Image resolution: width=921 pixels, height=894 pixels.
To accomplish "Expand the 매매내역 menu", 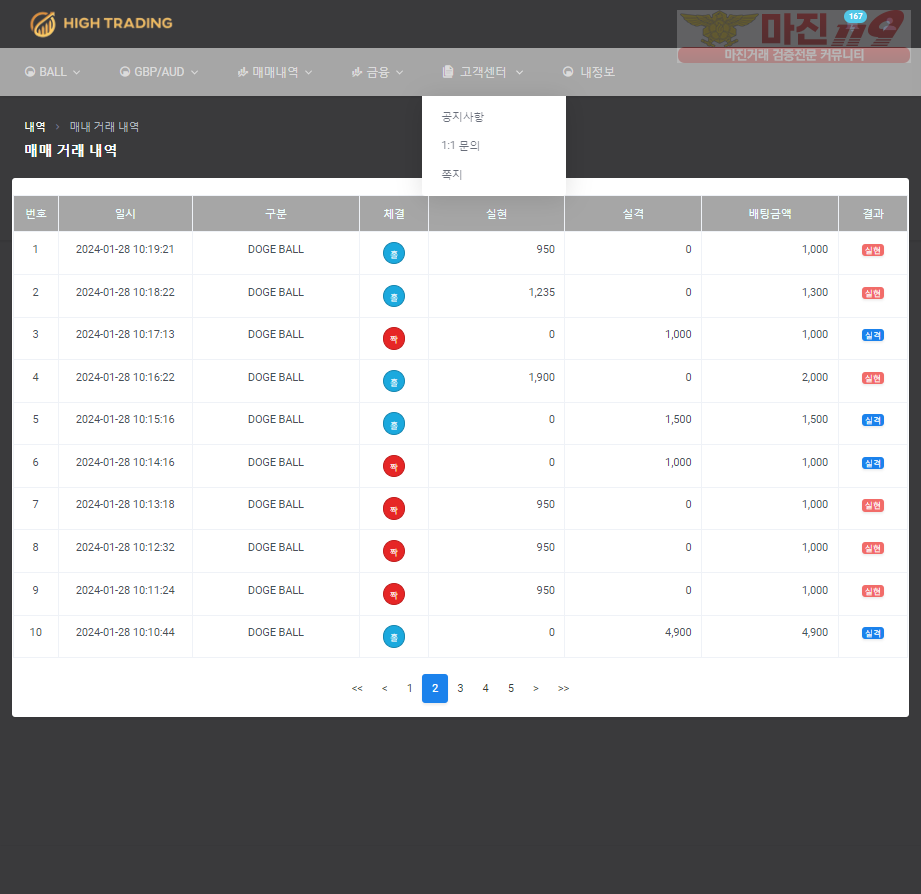I will point(274,72).
